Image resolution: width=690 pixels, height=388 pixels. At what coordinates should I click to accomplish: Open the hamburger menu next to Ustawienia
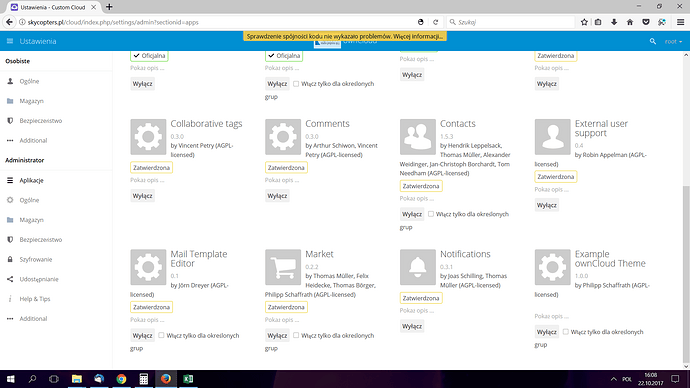coord(10,41)
